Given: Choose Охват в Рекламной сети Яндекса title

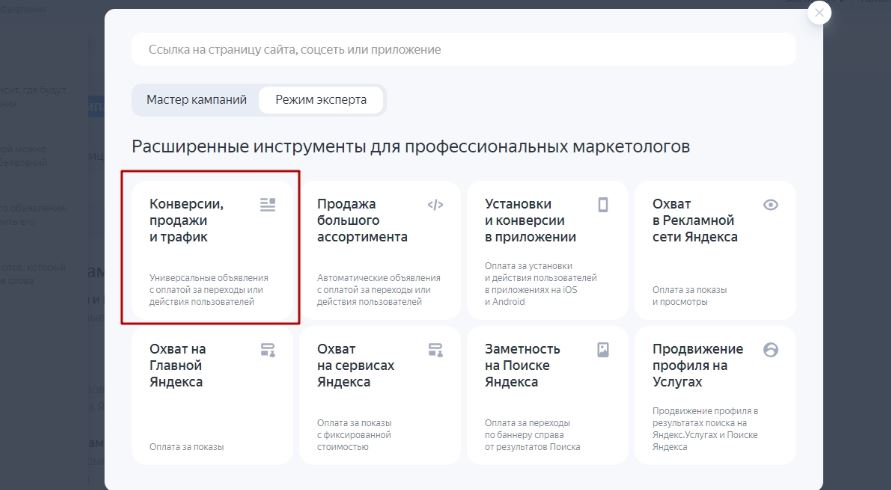Looking at the screenshot, I should (694, 221).
